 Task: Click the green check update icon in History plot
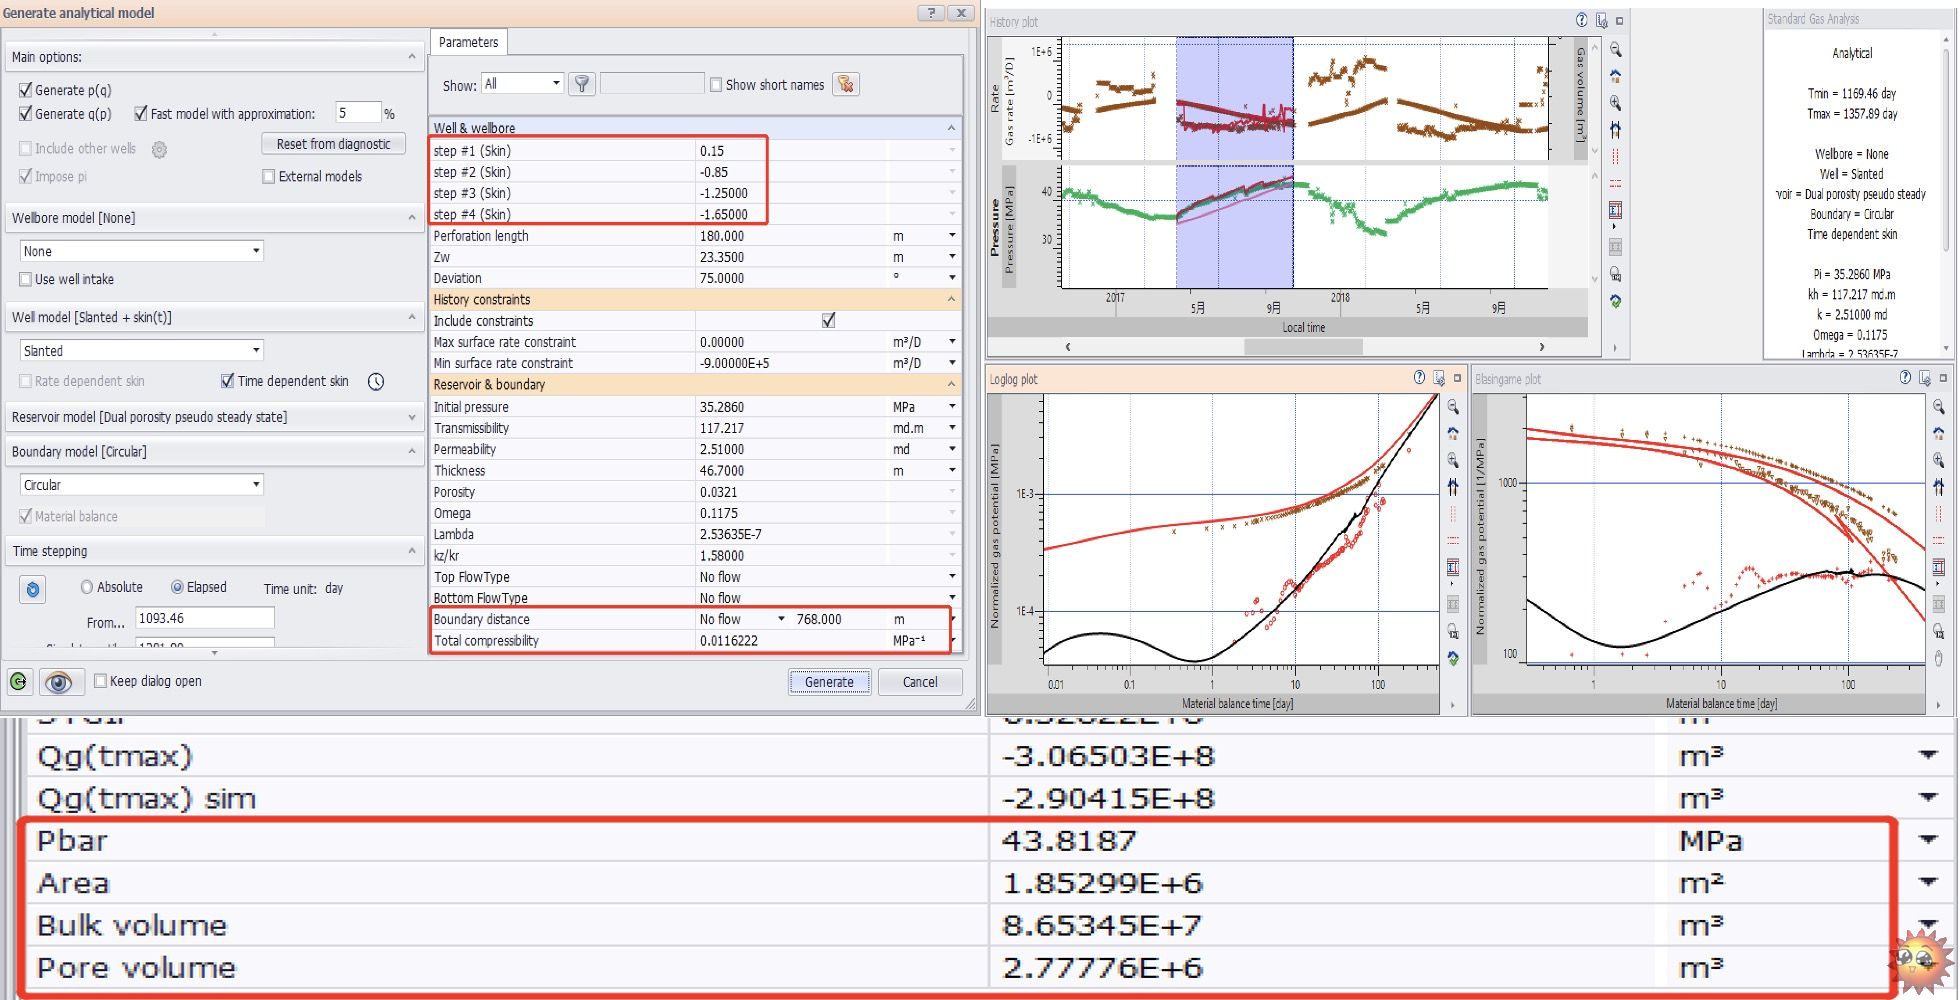1615,301
